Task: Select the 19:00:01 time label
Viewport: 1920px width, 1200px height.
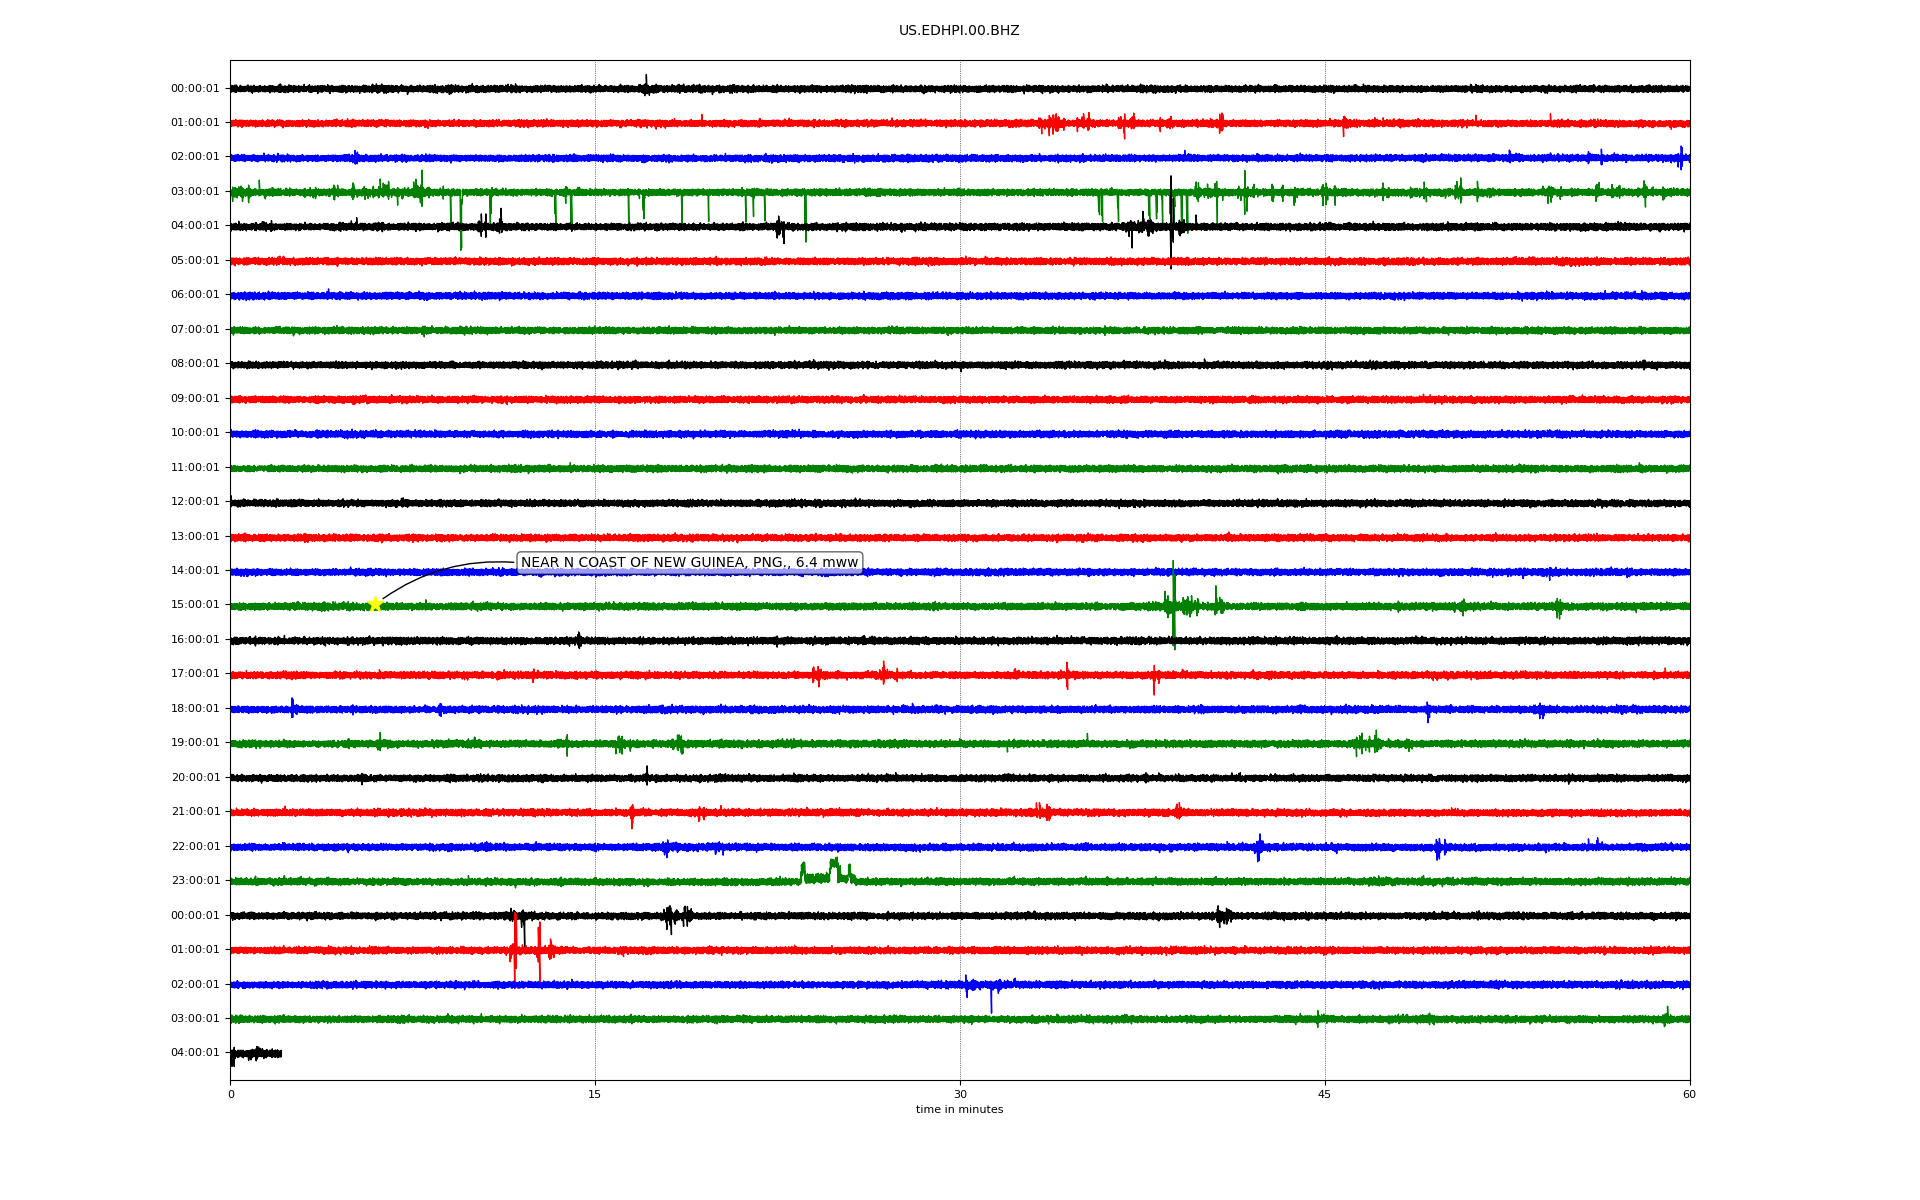Action: coord(195,743)
